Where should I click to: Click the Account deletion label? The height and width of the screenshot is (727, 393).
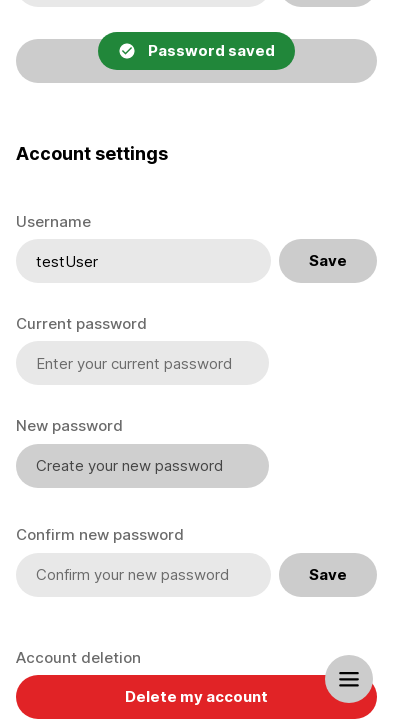(78, 658)
